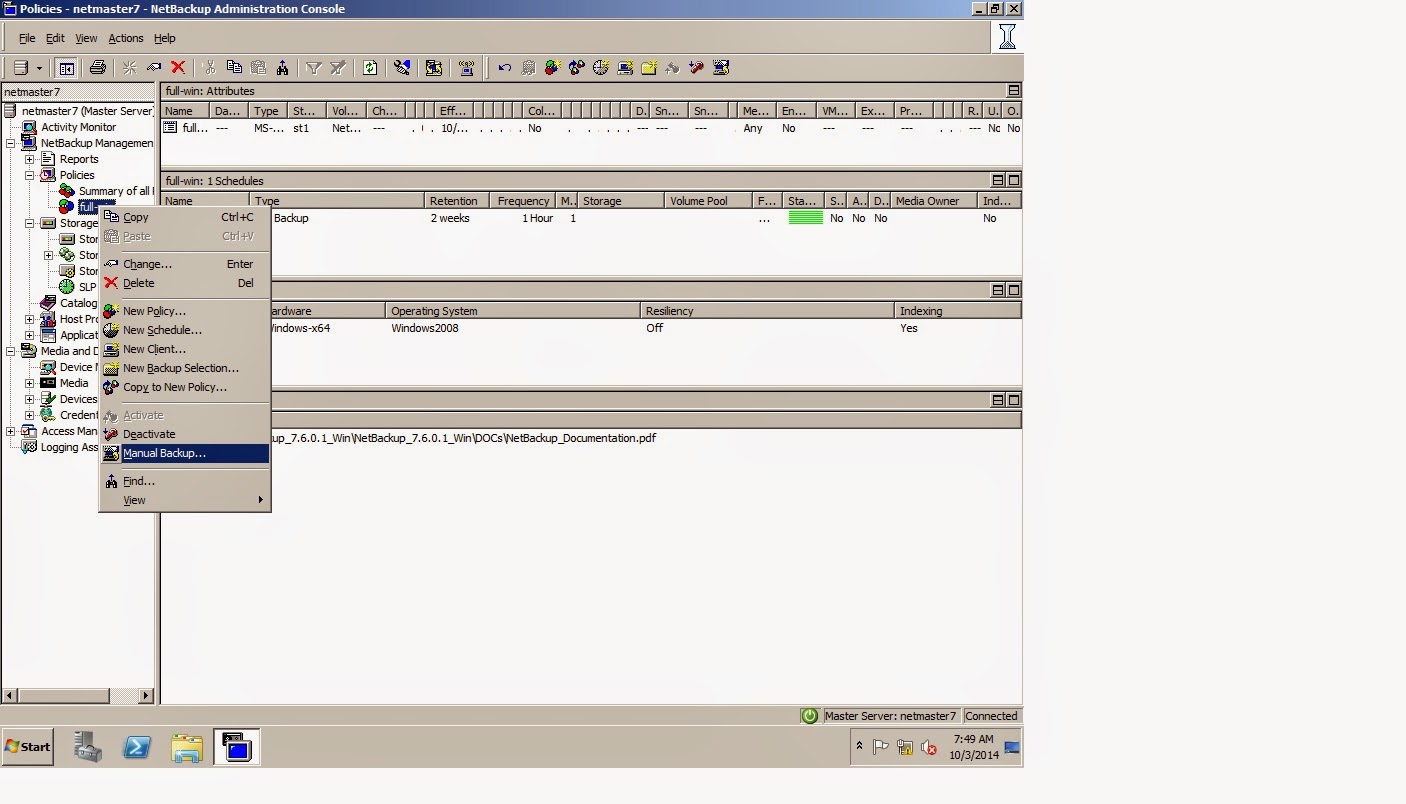Viewport: 1406px width, 804px height.
Task: Toggle the tree pane visibility toolbar icon
Action: pyautogui.click(x=66, y=67)
